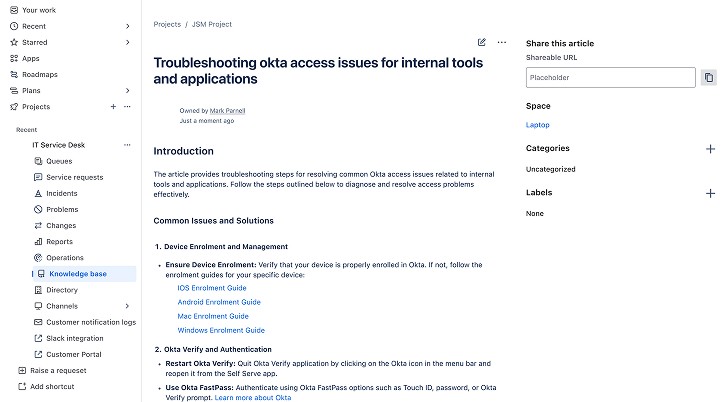Image resolution: width=725 pixels, height=402 pixels.
Task: Click the Problems icon
Action: [x=38, y=210]
